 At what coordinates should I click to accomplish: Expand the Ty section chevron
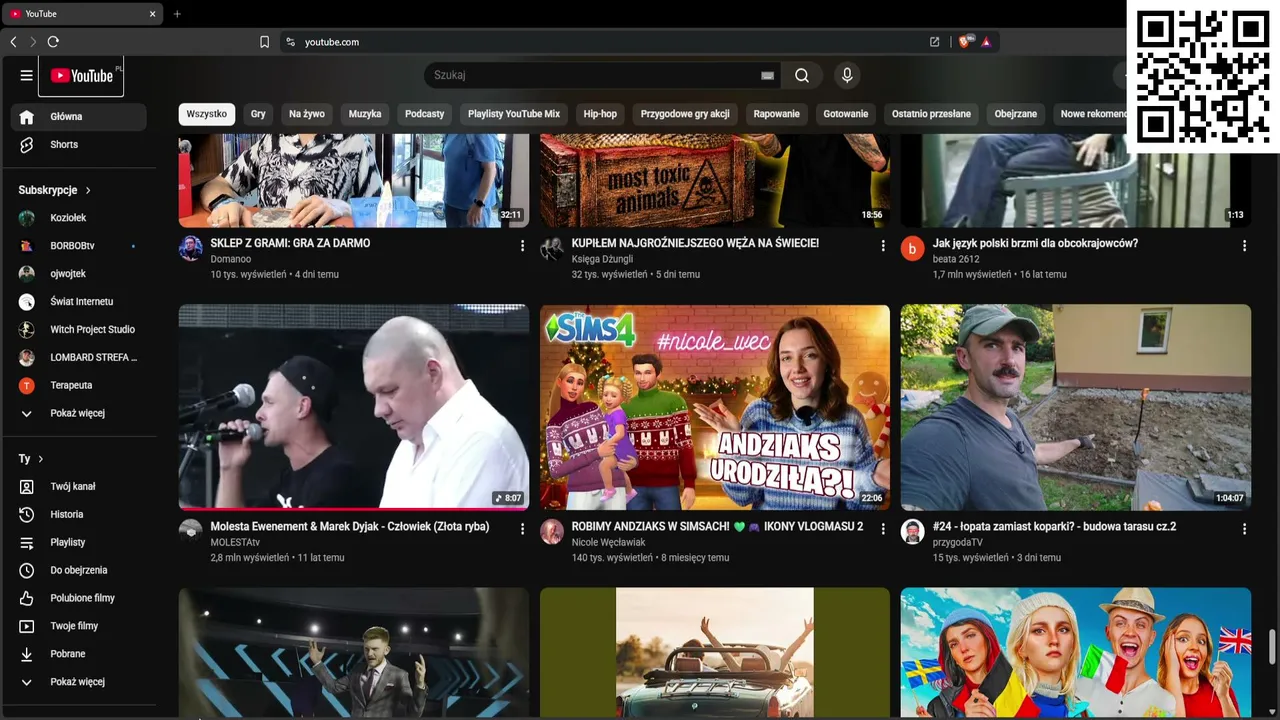(41, 459)
